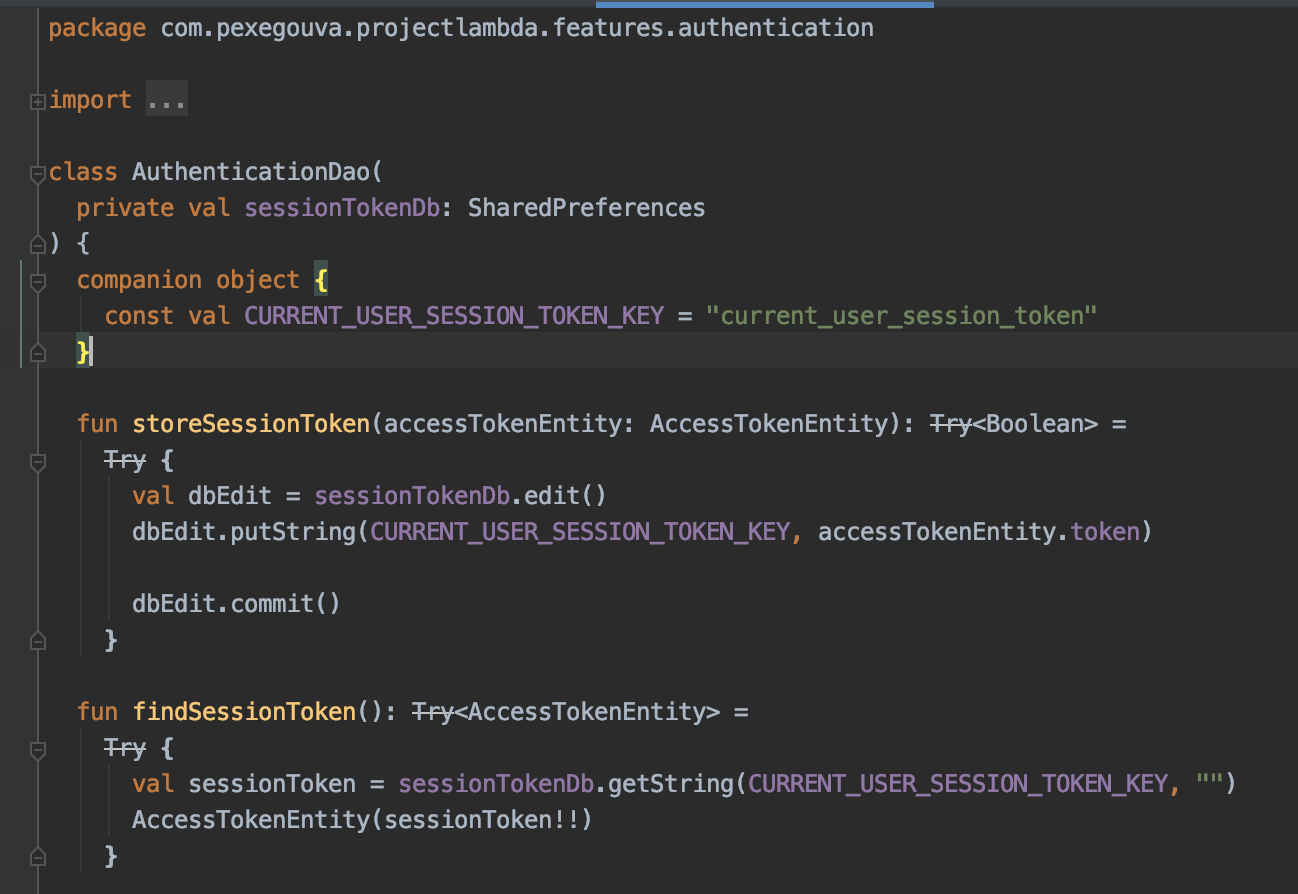Click the highlighted closing brace of companion object
The height and width of the screenshot is (894, 1298).
[x=84, y=351]
